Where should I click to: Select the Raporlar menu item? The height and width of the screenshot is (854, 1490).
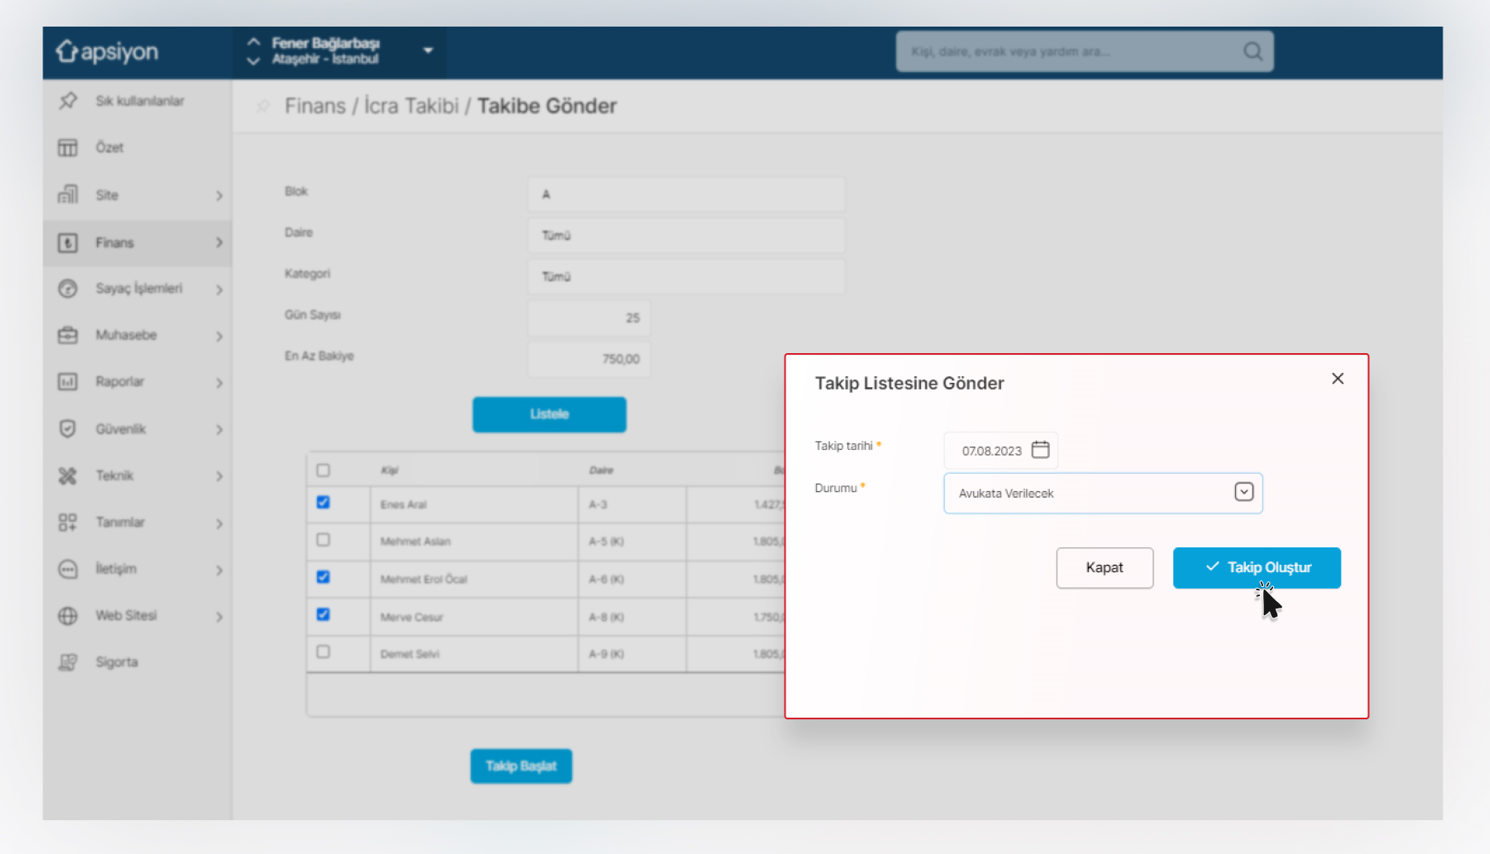tap(138, 382)
